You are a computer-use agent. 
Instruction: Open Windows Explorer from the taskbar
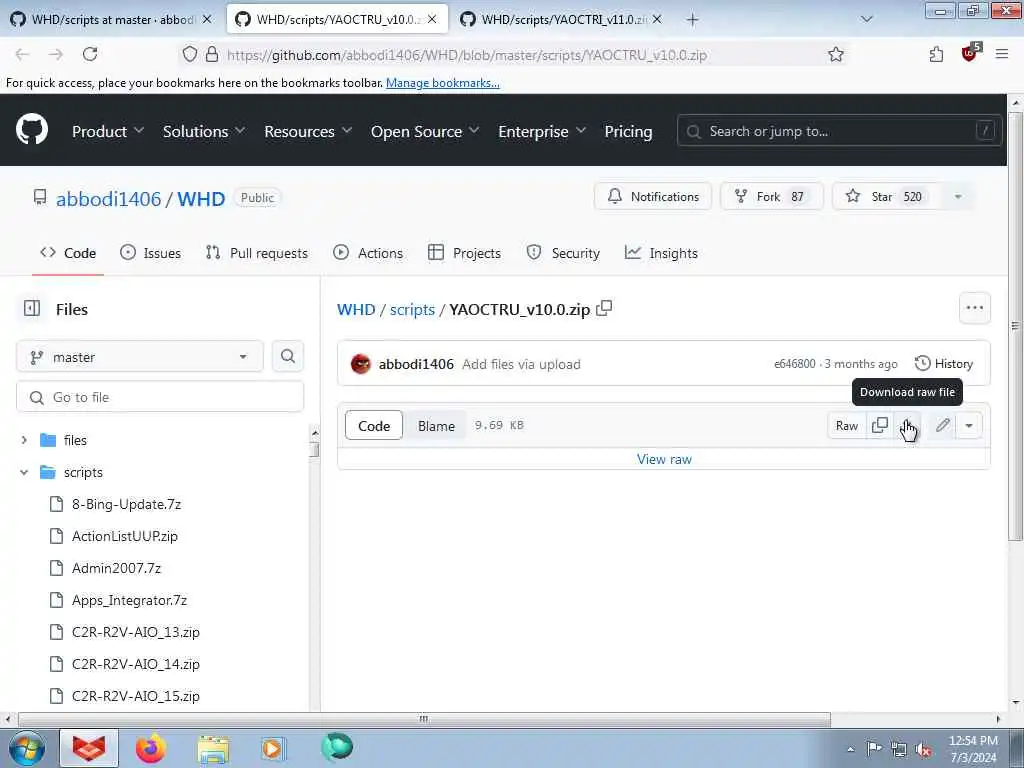(x=213, y=749)
